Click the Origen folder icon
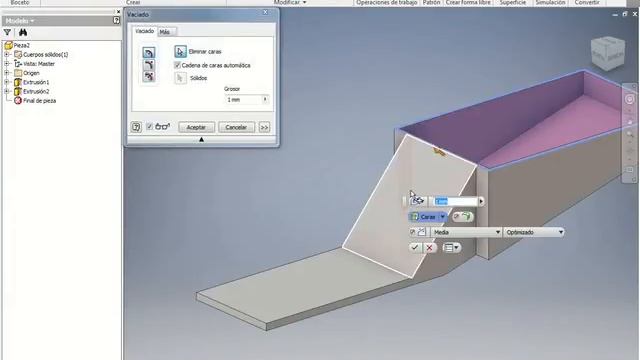Image resolution: width=640 pixels, height=360 pixels. coord(18,73)
